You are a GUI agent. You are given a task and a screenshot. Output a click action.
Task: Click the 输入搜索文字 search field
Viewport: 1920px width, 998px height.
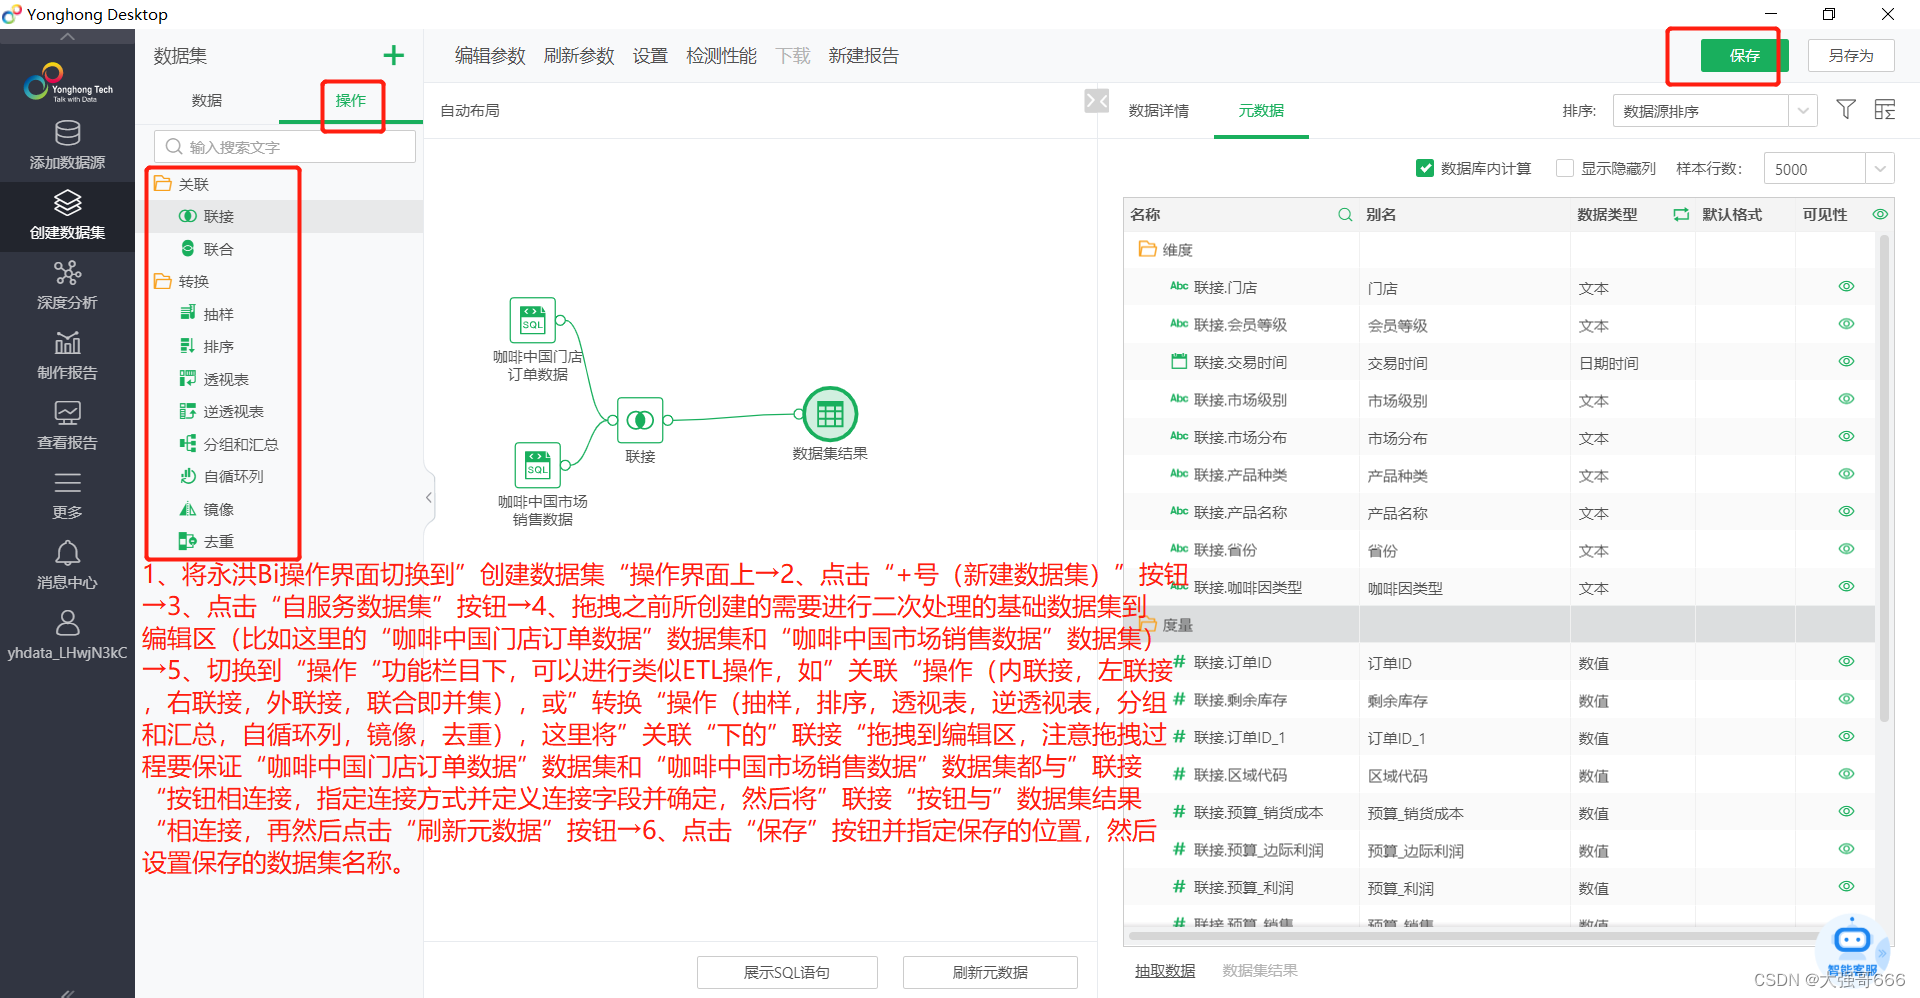tap(285, 147)
